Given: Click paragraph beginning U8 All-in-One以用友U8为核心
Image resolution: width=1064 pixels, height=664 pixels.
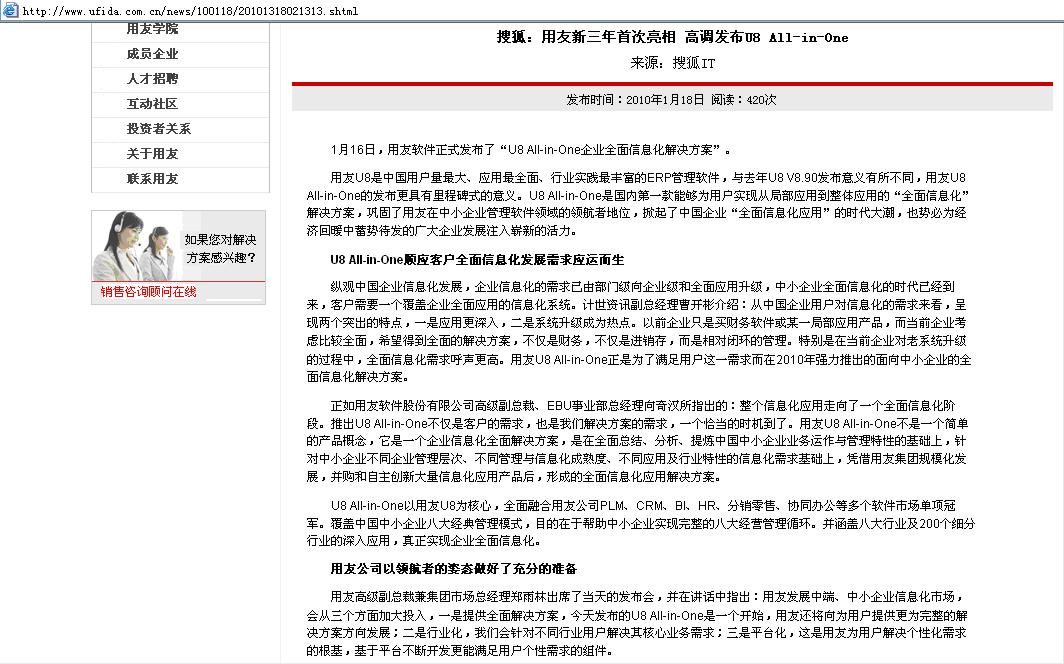Looking at the screenshot, I should [641, 523].
